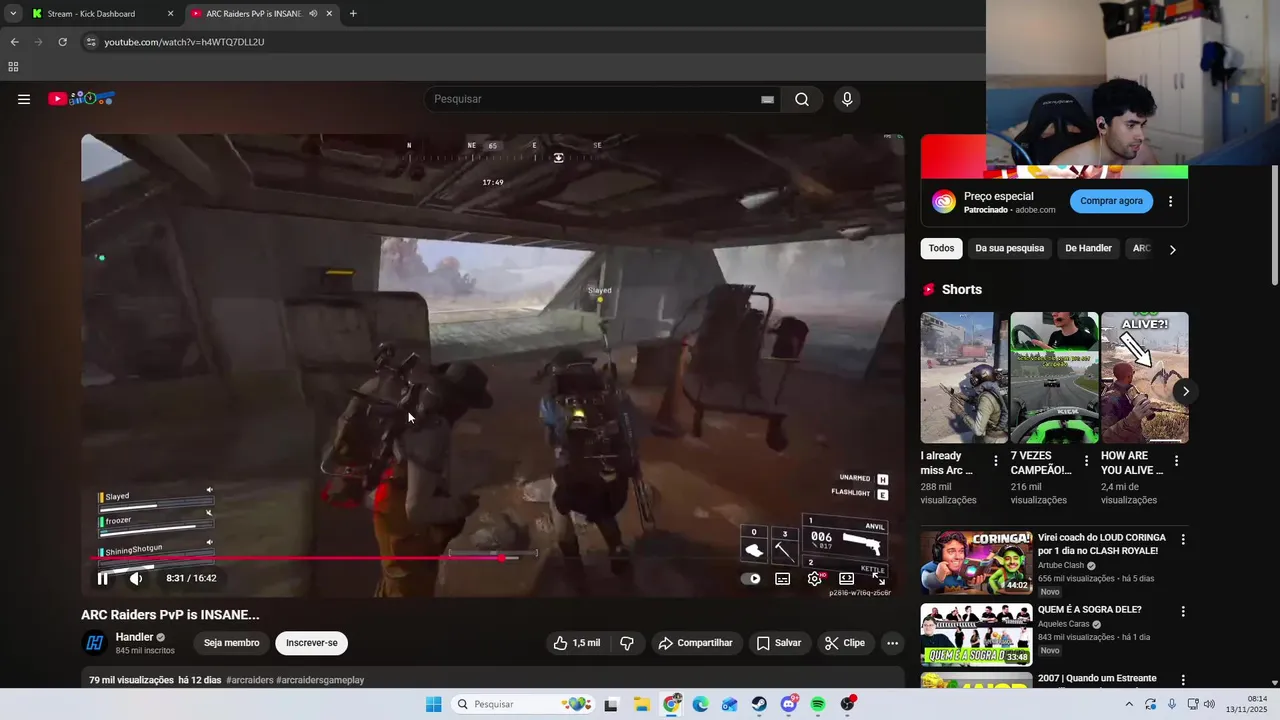
Task: Open 'I already miss Arc' short thumbnail
Action: coord(964,377)
